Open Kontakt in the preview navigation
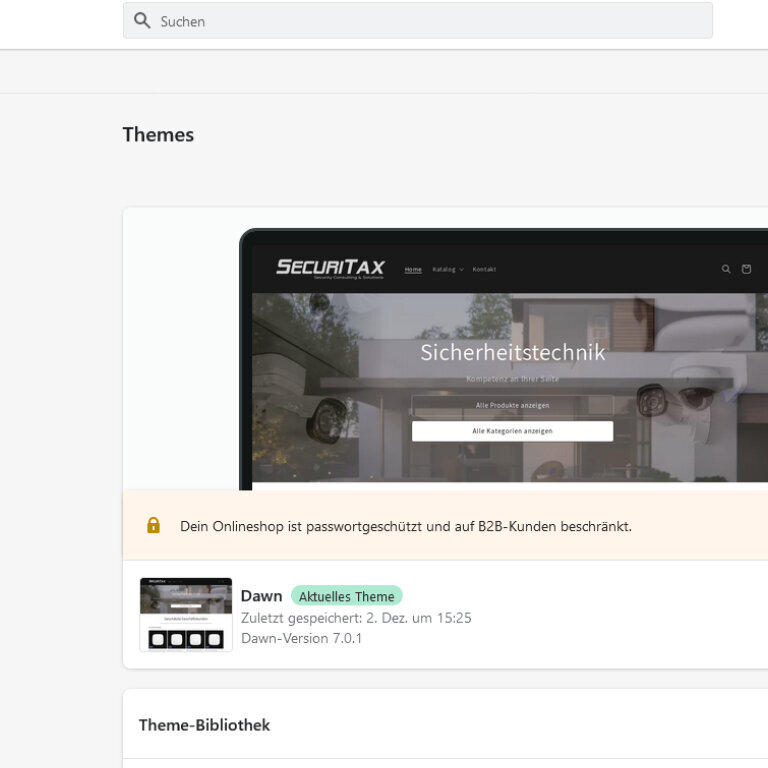Screen dimensions: 768x768 pyautogui.click(x=484, y=269)
